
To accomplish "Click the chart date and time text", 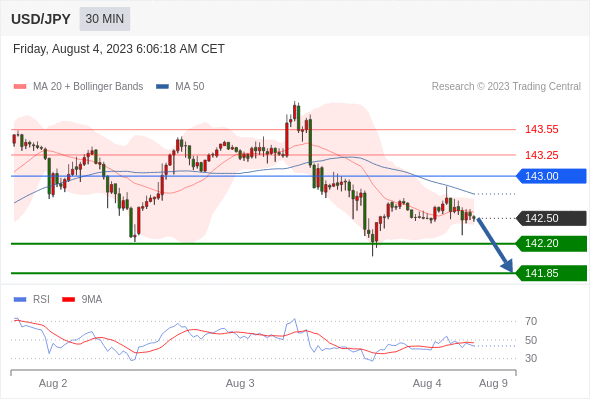I will point(119,49).
